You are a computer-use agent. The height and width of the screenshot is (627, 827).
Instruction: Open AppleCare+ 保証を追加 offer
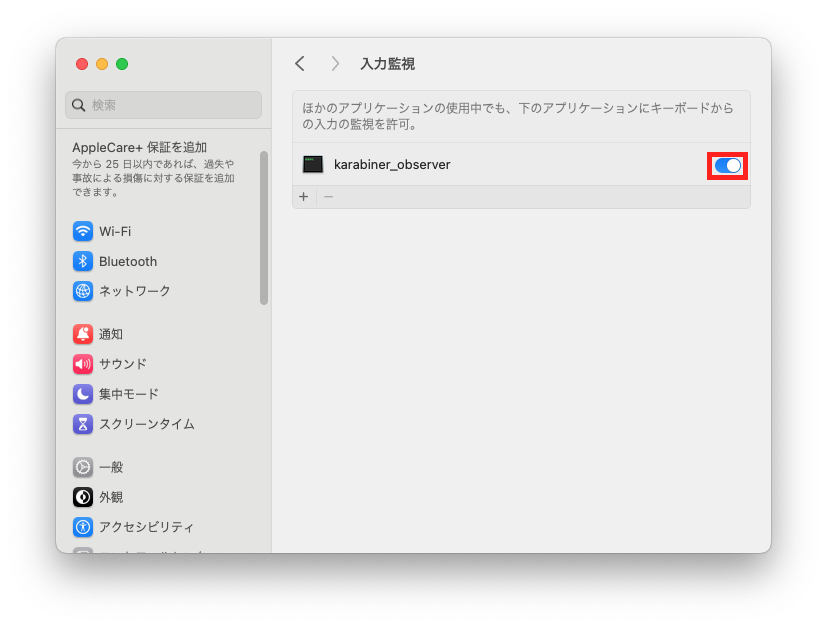[139, 147]
